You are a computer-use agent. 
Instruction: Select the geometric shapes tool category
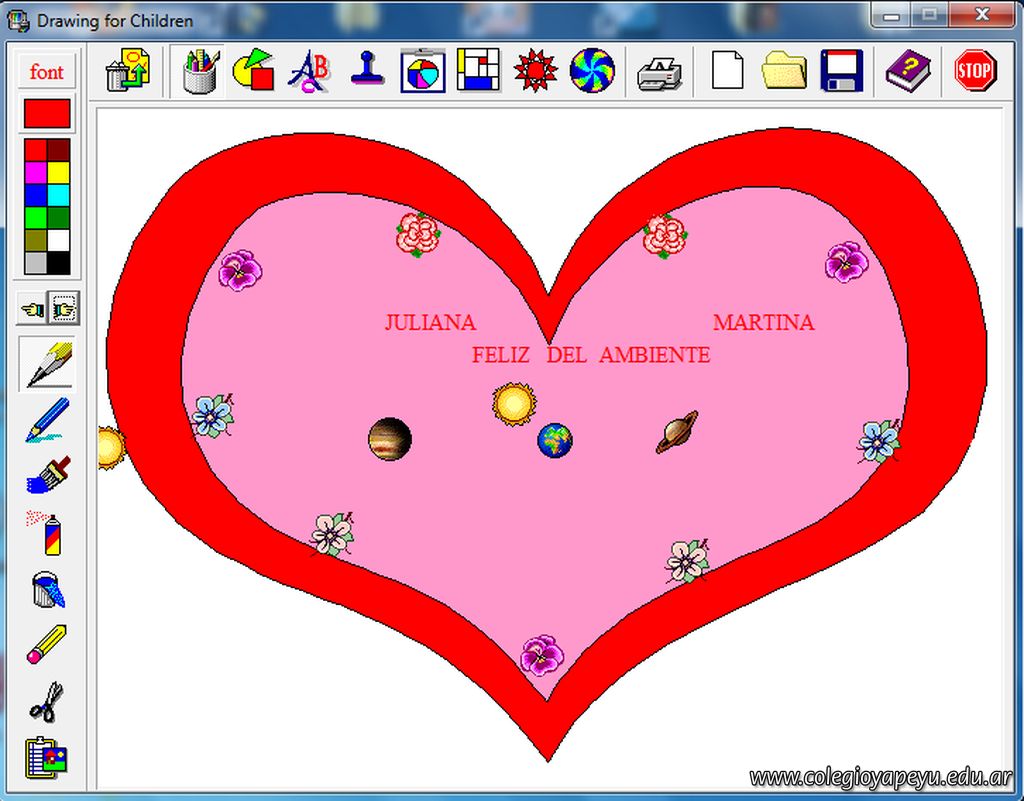coord(253,71)
